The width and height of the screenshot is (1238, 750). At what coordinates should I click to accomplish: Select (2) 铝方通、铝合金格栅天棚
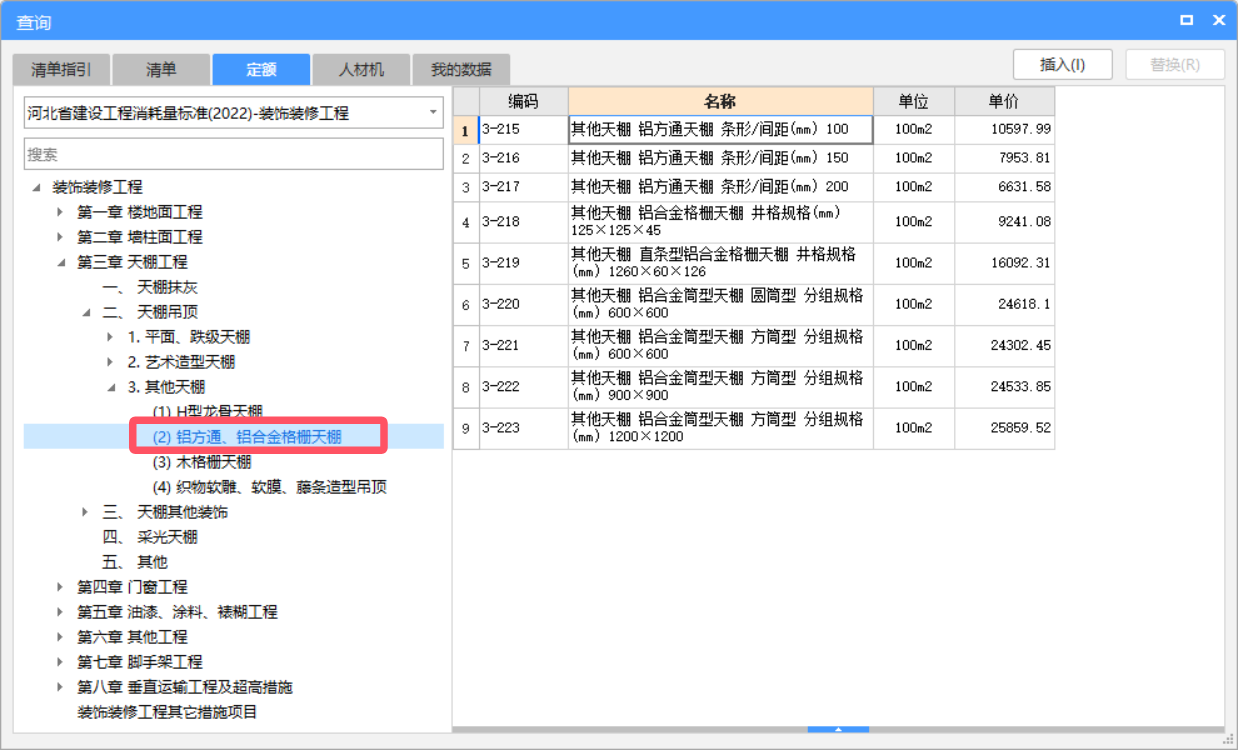pos(246,437)
